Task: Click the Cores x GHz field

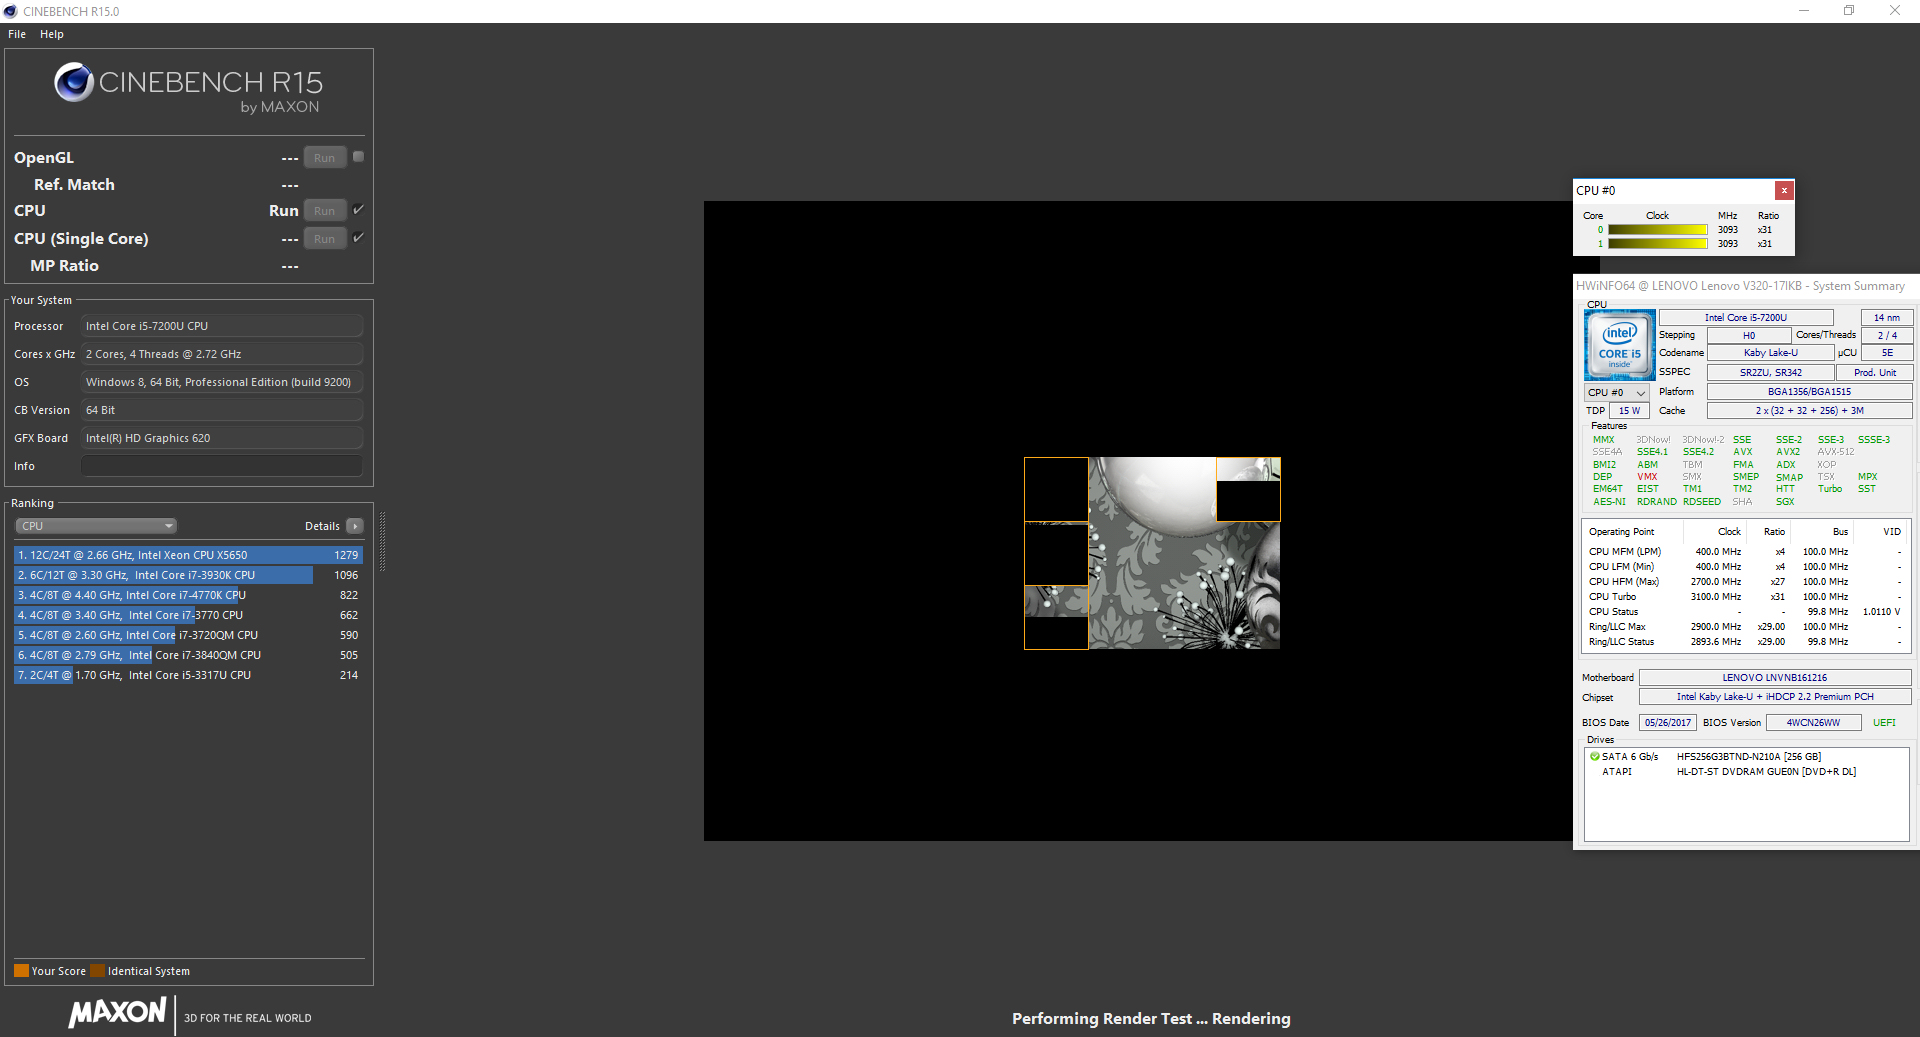Action: [221, 354]
